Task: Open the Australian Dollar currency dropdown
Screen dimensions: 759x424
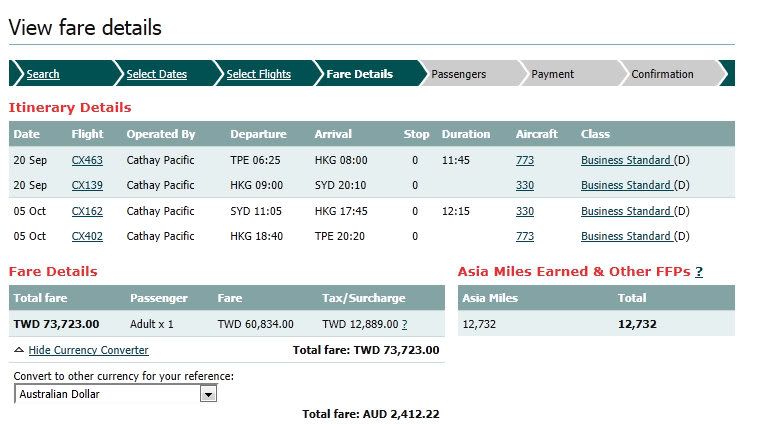Action: click(116, 394)
